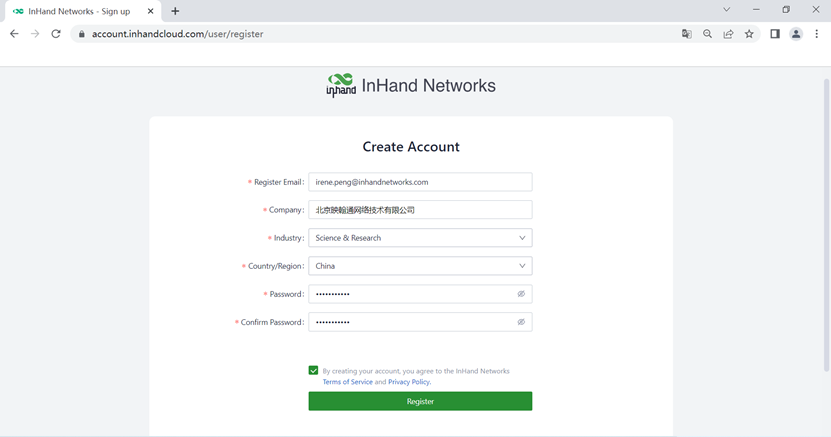
Task: Select the InHand Networks Sign up tab
Action: pyautogui.click(x=83, y=11)
